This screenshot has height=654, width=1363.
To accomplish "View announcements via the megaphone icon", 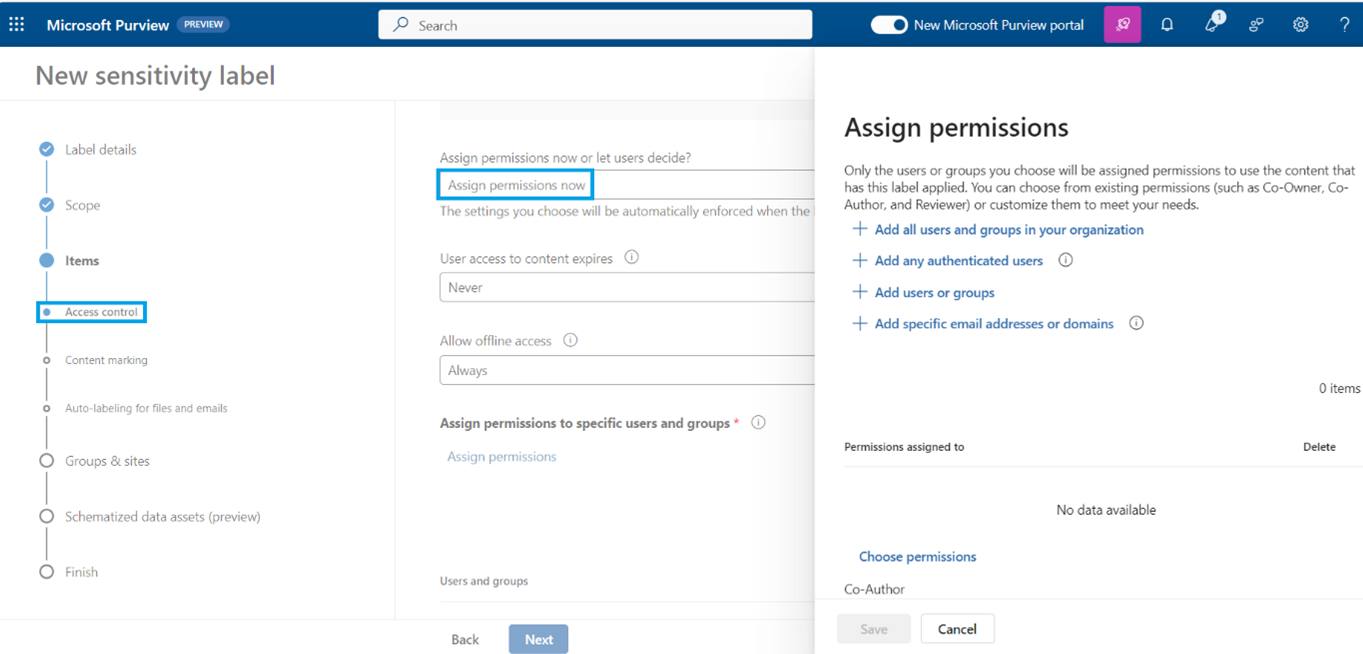I will [x=1210, y=24].
